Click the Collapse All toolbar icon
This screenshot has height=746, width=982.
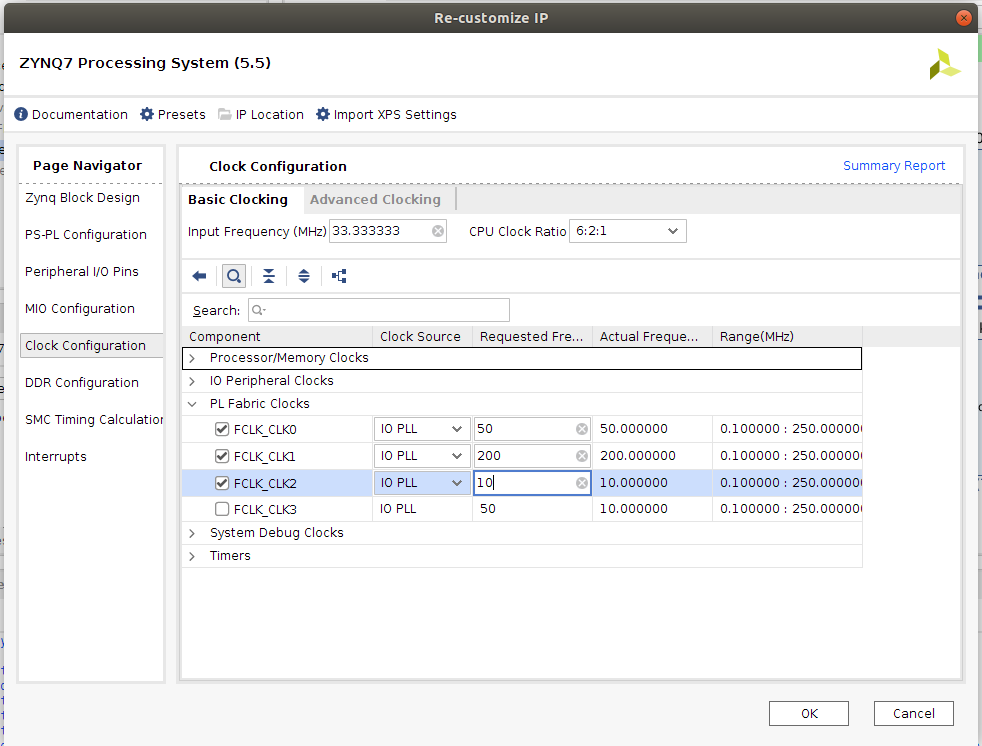pyautogui.click(x=268, y=276)
